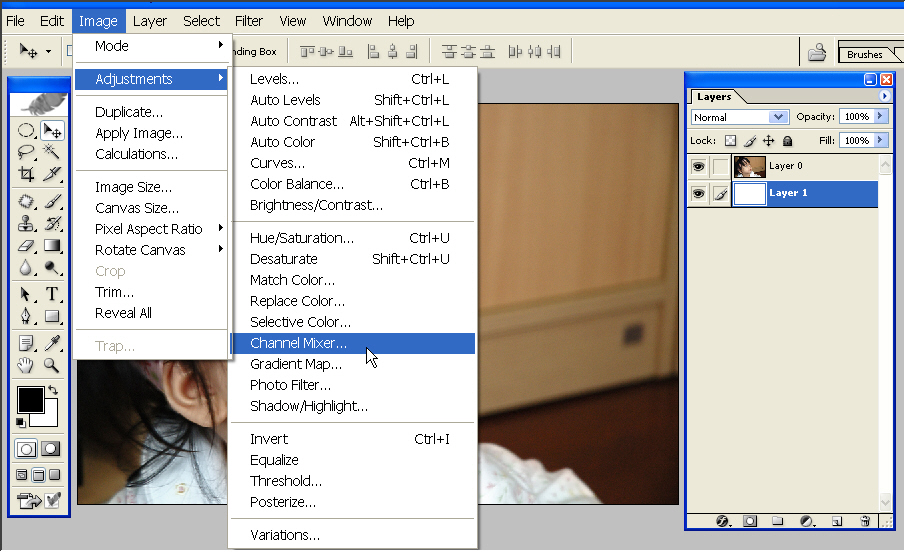This screenshot has height=552, width=906.
Task: Select the History Brush tool
Action: point(53,223)
